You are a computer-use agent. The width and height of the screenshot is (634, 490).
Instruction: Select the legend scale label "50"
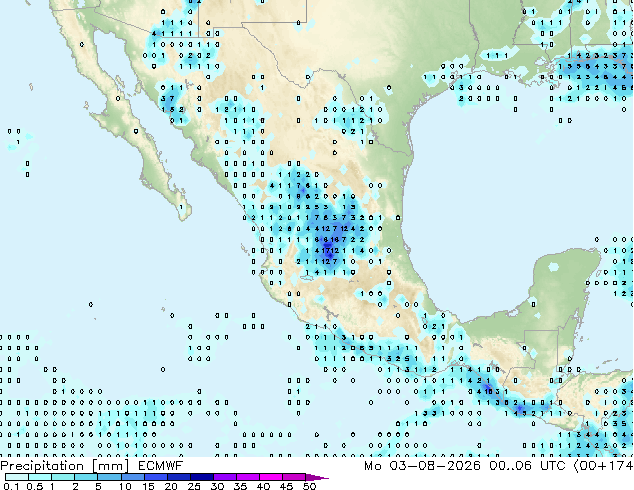(309, 486)
